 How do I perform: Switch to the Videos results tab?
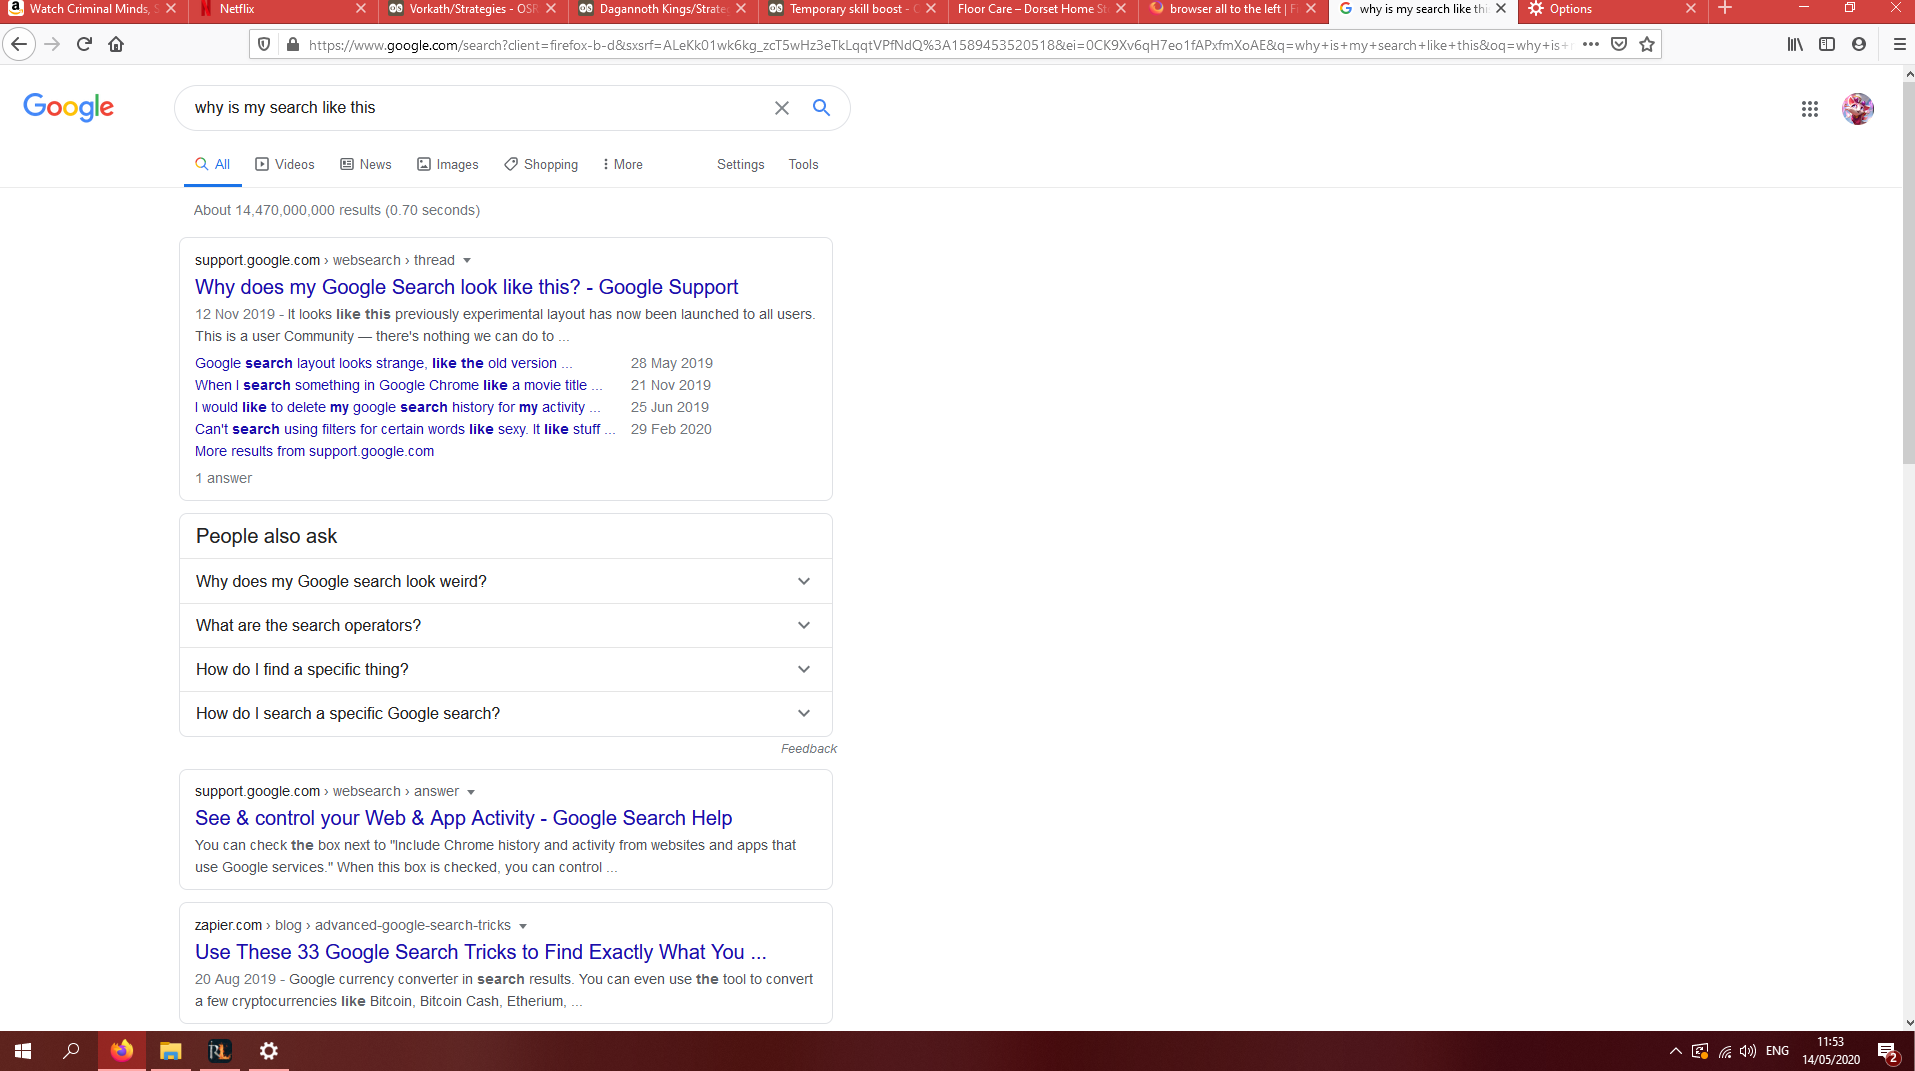285,164
